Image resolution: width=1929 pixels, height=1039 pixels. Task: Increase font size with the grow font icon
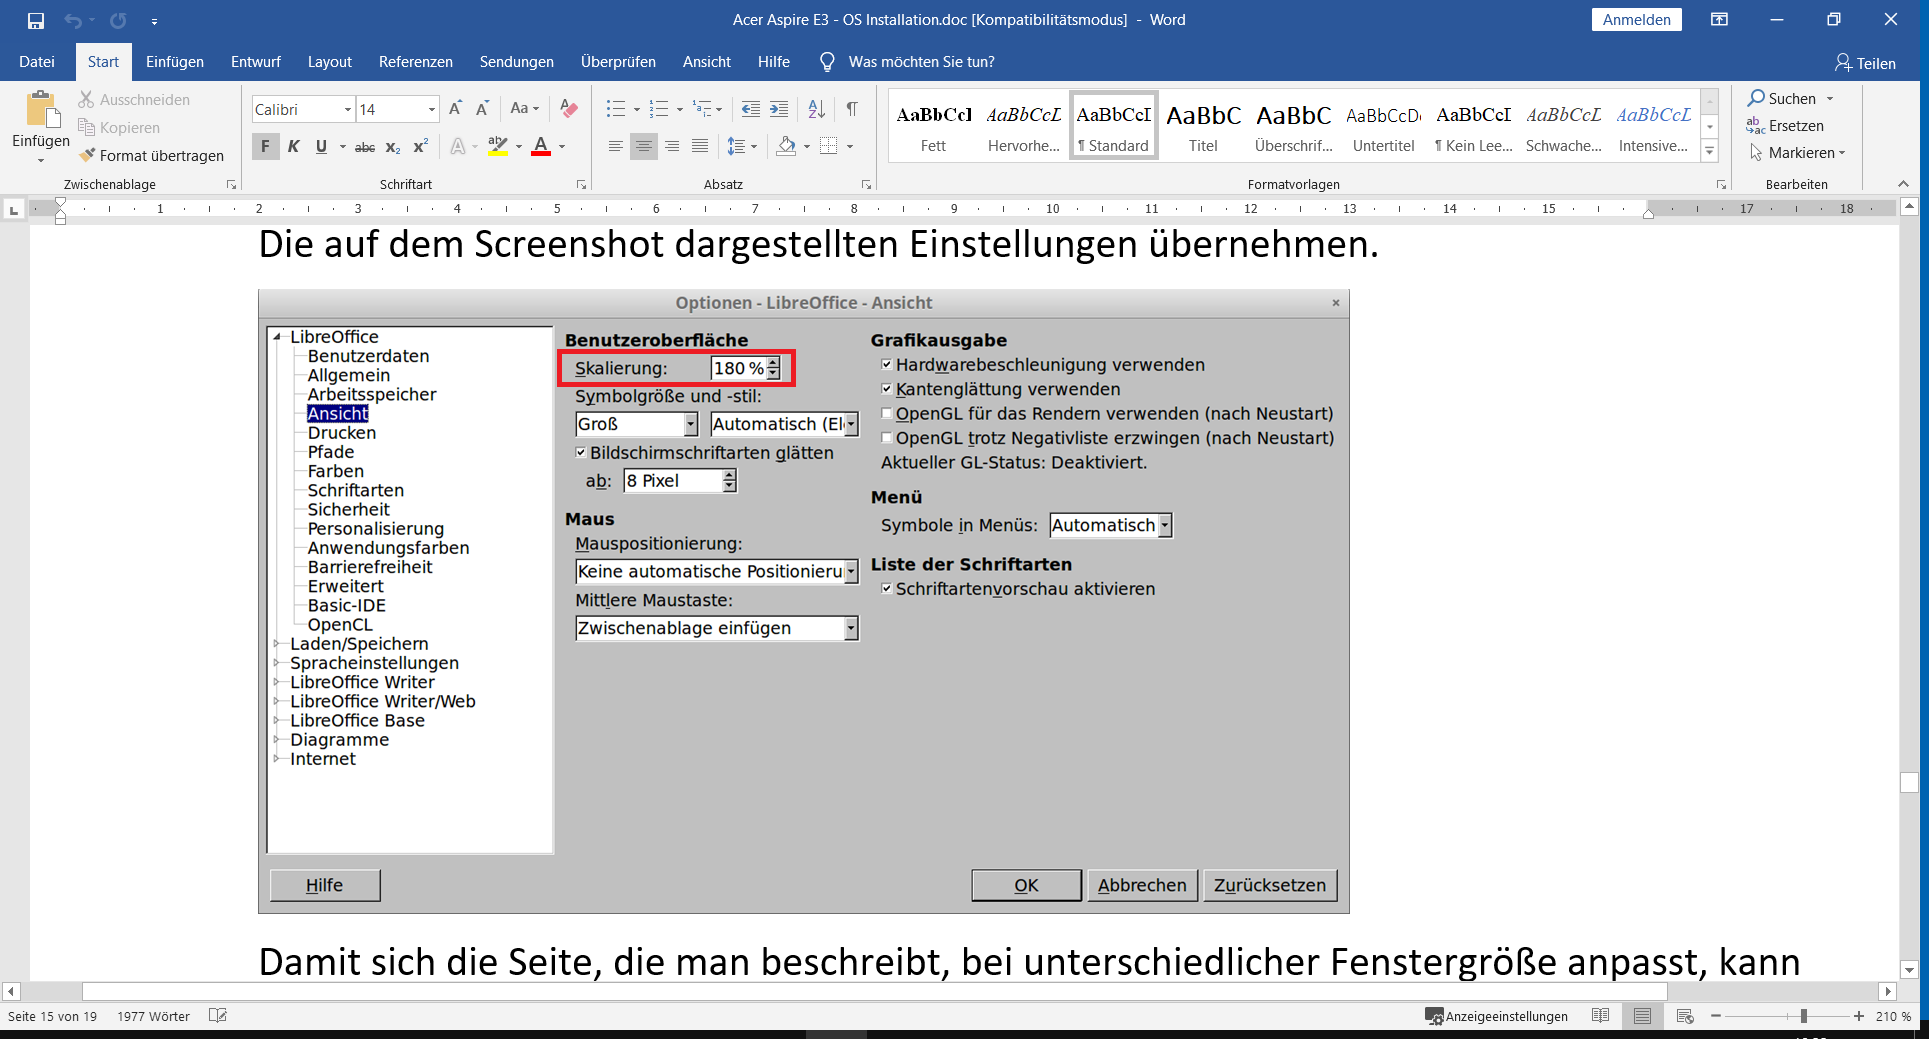point(456,108)
